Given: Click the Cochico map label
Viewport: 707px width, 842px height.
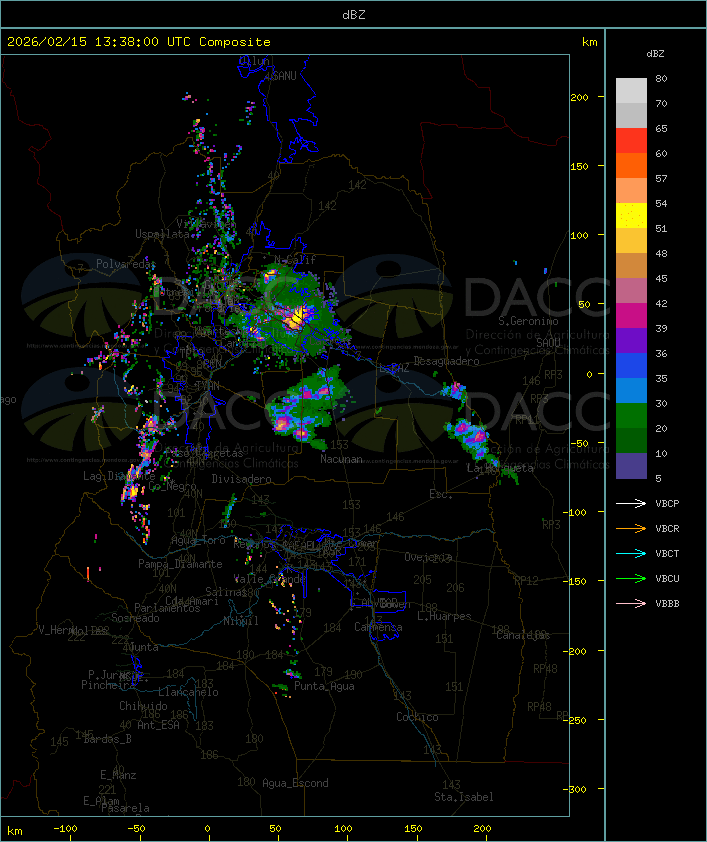Looking at the screenshot, I should click(417, 717).
